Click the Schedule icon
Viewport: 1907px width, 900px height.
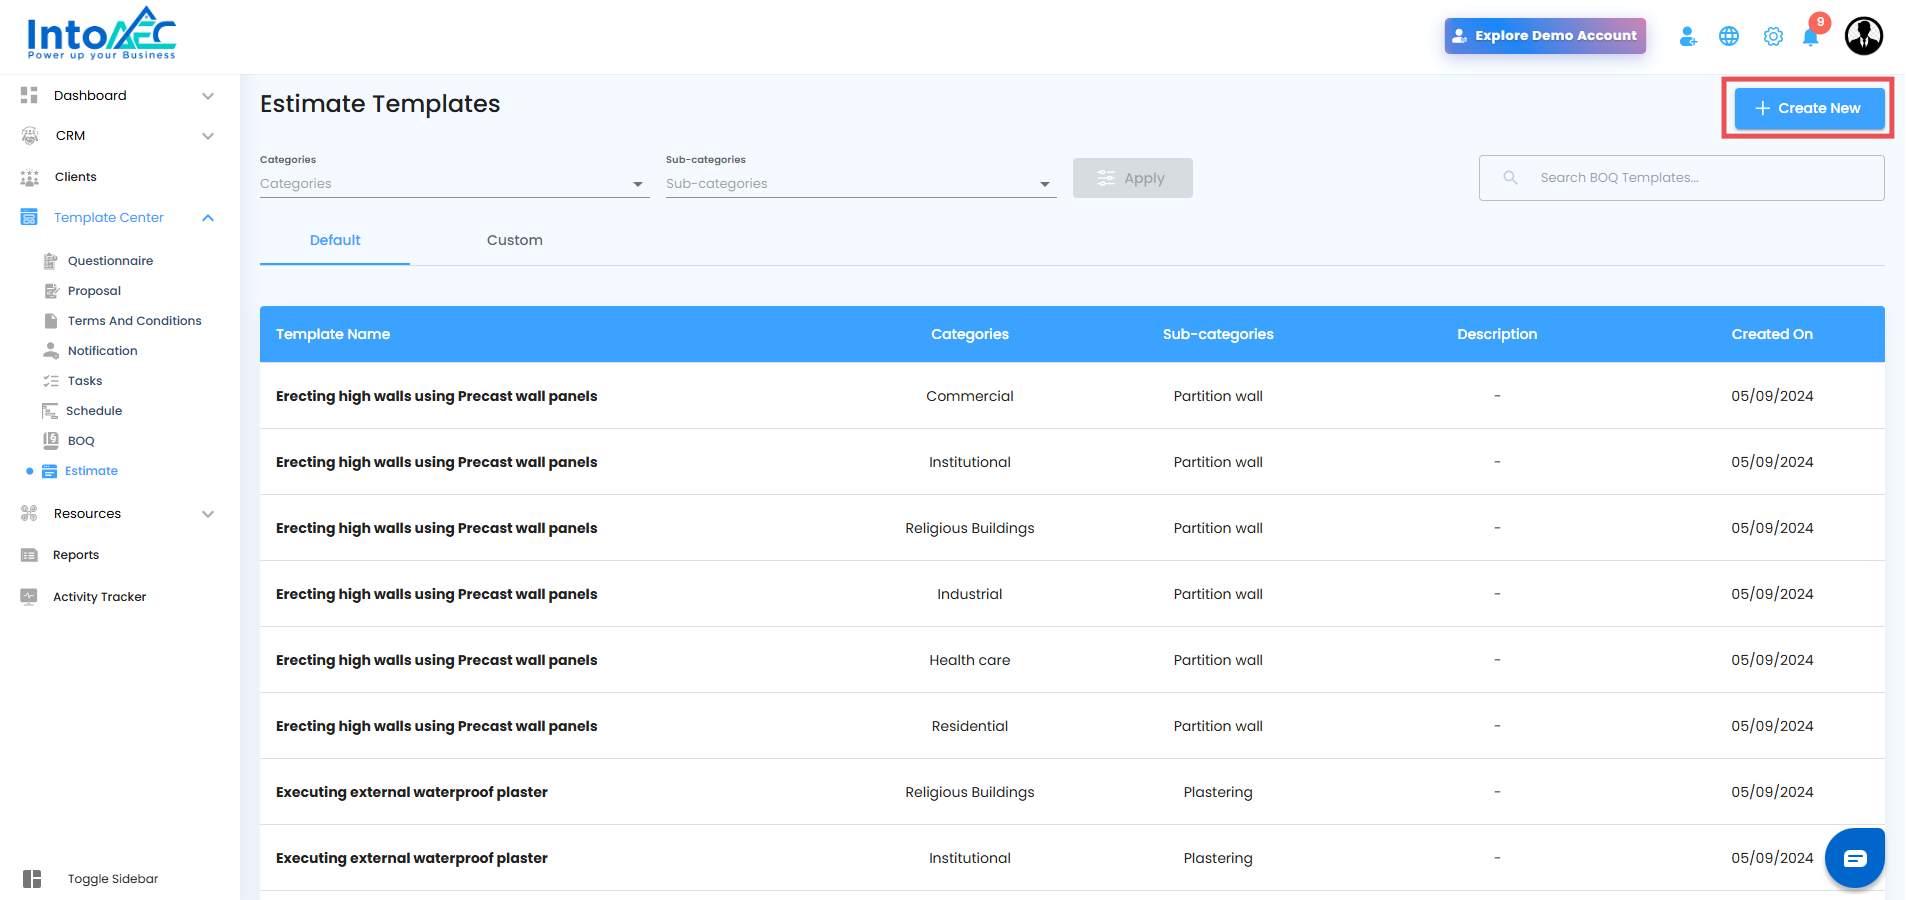[50, 411]
